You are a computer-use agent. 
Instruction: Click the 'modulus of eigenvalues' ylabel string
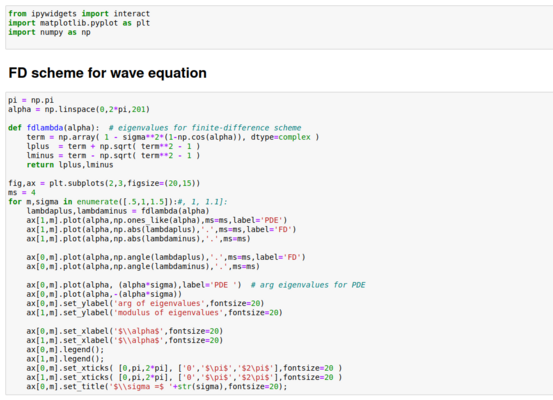point(168,313)
